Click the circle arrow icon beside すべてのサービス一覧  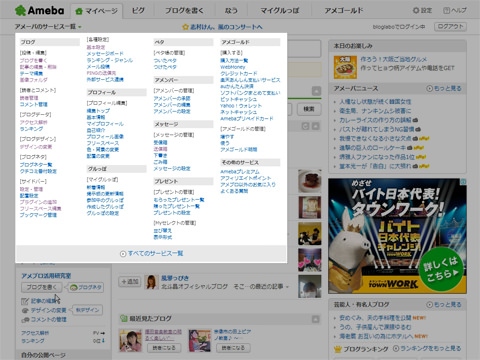point(123,254)
